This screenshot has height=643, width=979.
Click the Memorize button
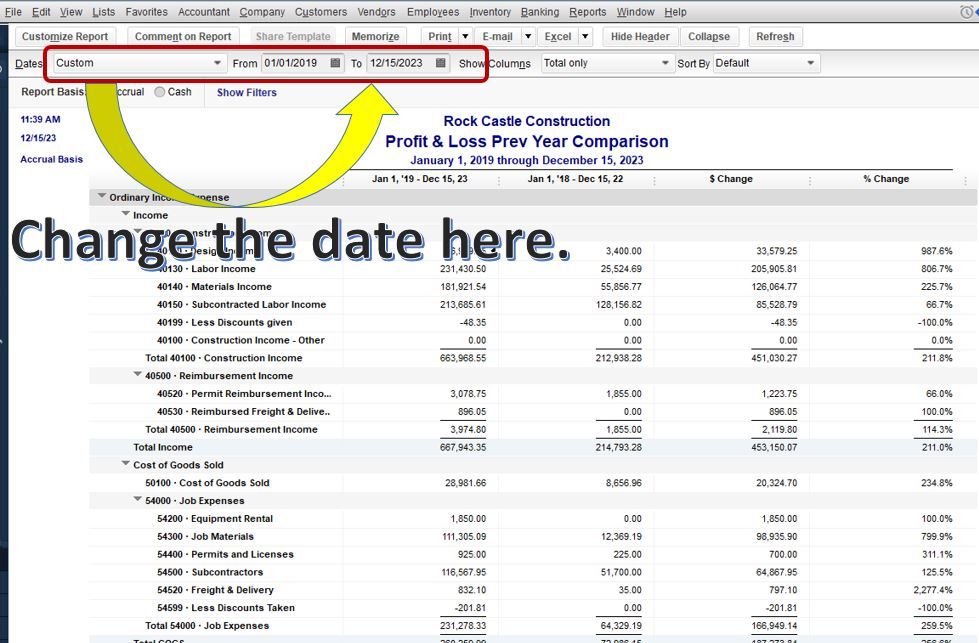pos(375,37)
